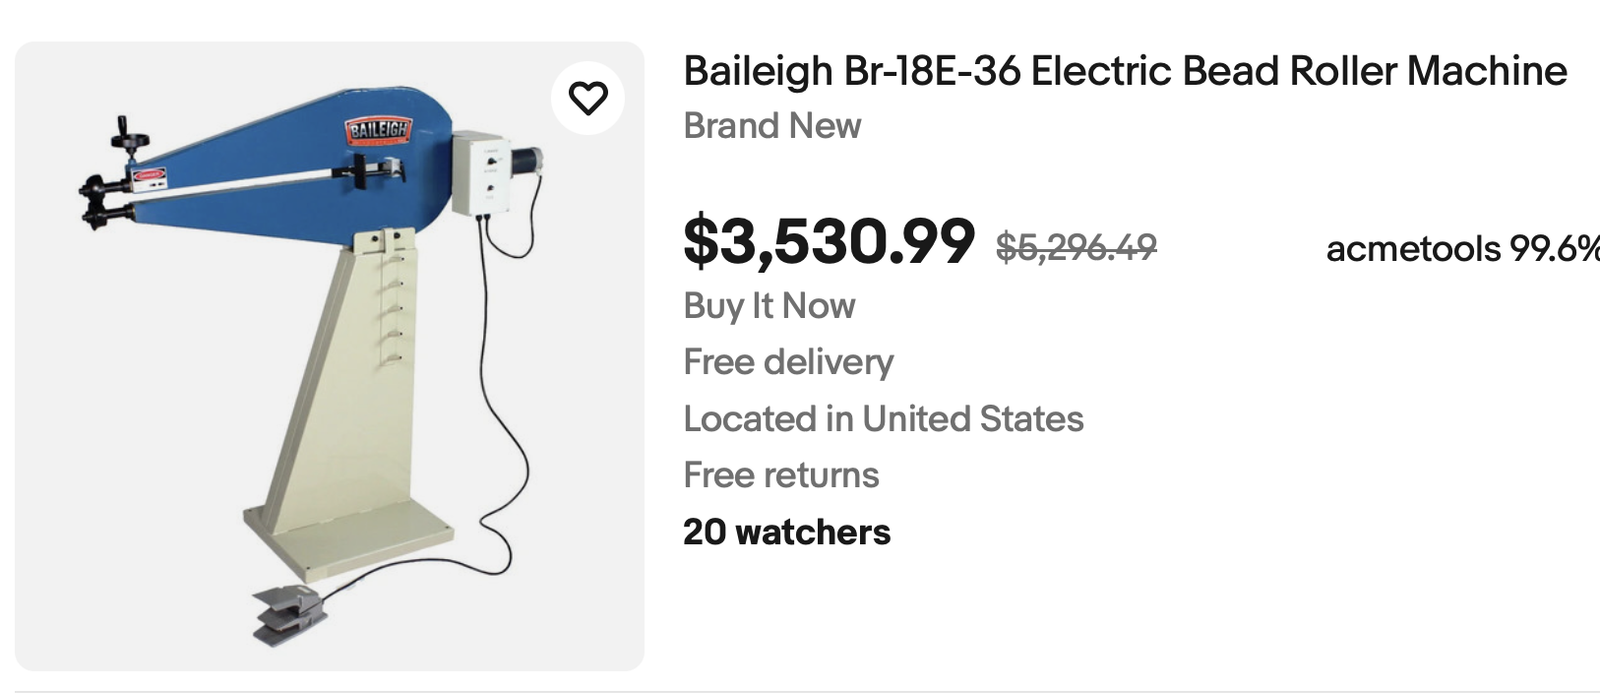The height and width of the screenshot is (699, 1600).
Task: Open the acmetools seller link
Action: [1412, 249]
